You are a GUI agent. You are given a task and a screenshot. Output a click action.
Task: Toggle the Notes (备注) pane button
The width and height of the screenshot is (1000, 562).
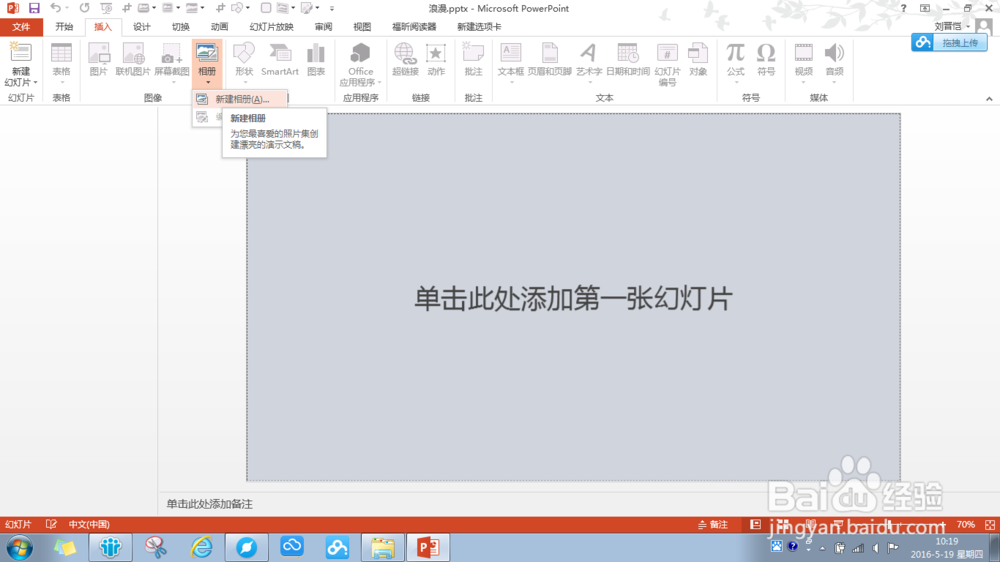coord(713,524)
